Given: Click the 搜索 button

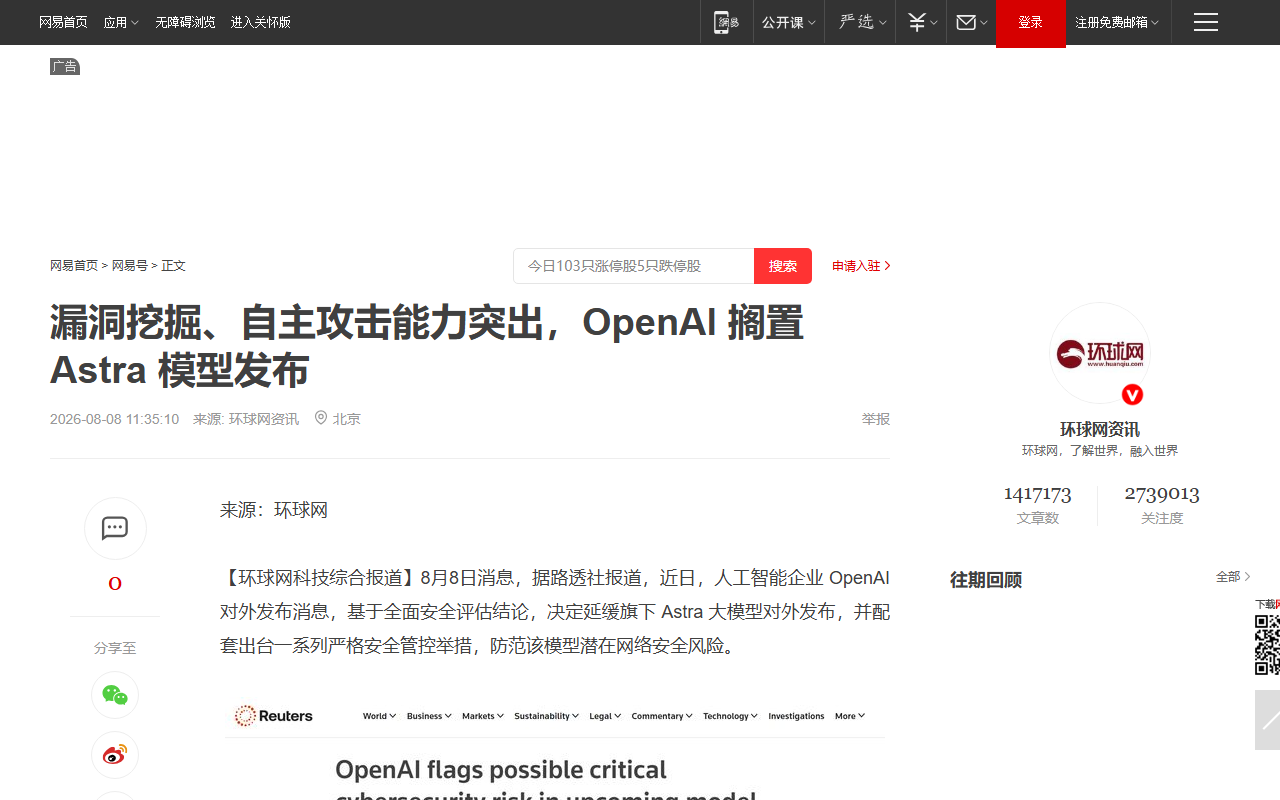Looking at the screenshot, I should [x=783, y=266].
